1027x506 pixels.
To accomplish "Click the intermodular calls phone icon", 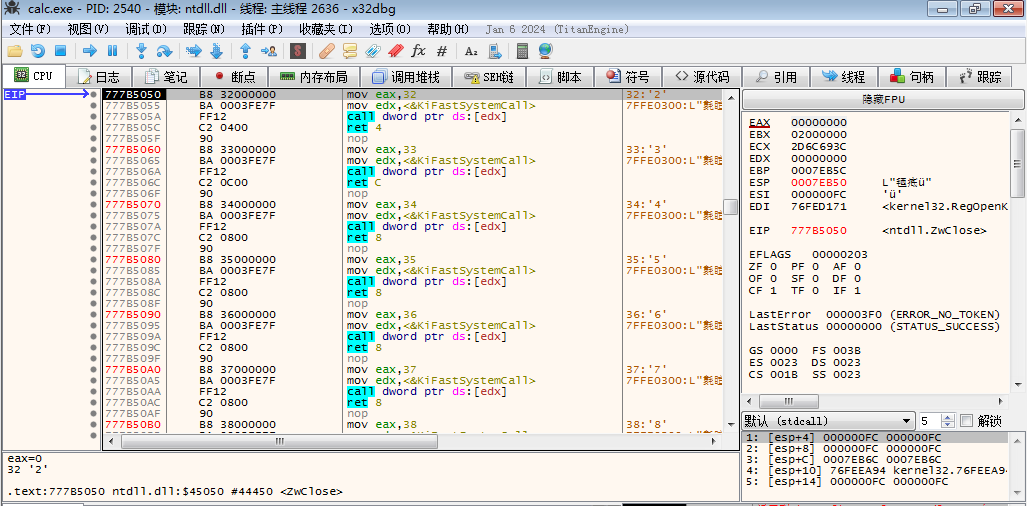I will [x=495, y=50].
